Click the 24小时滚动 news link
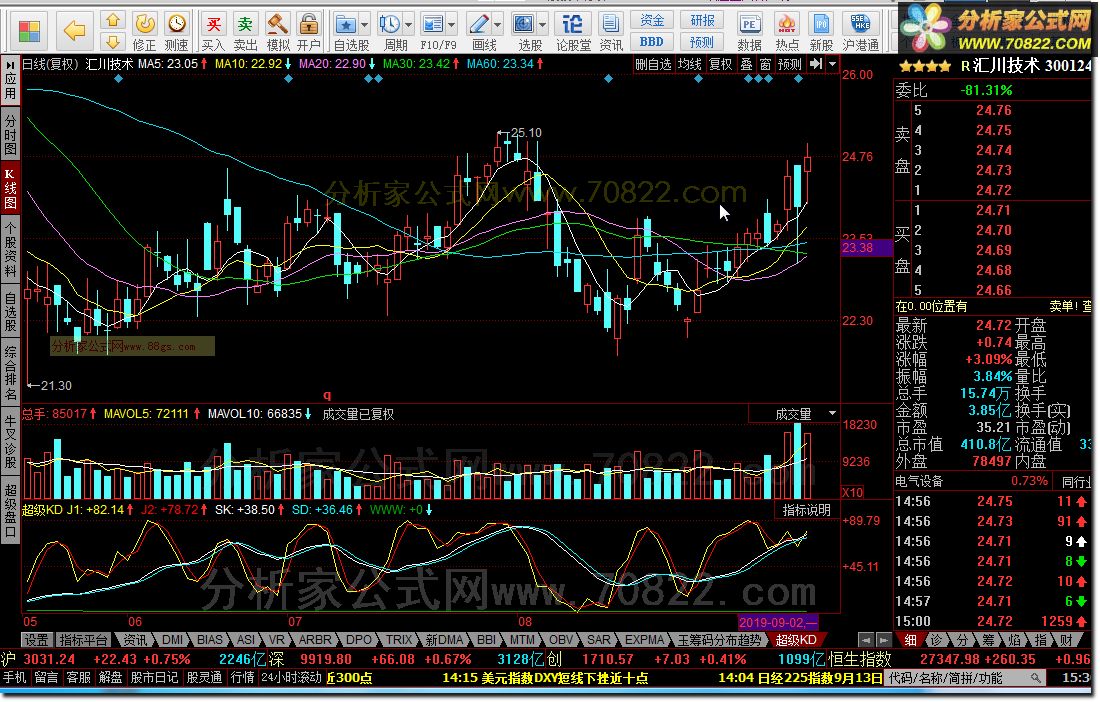The image size is (1100, 702). pos(291,677)
